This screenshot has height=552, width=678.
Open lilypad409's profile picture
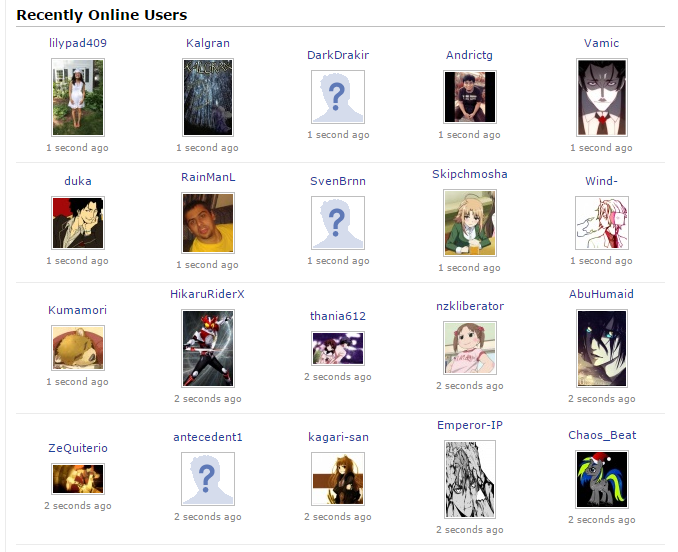[78, 97]
